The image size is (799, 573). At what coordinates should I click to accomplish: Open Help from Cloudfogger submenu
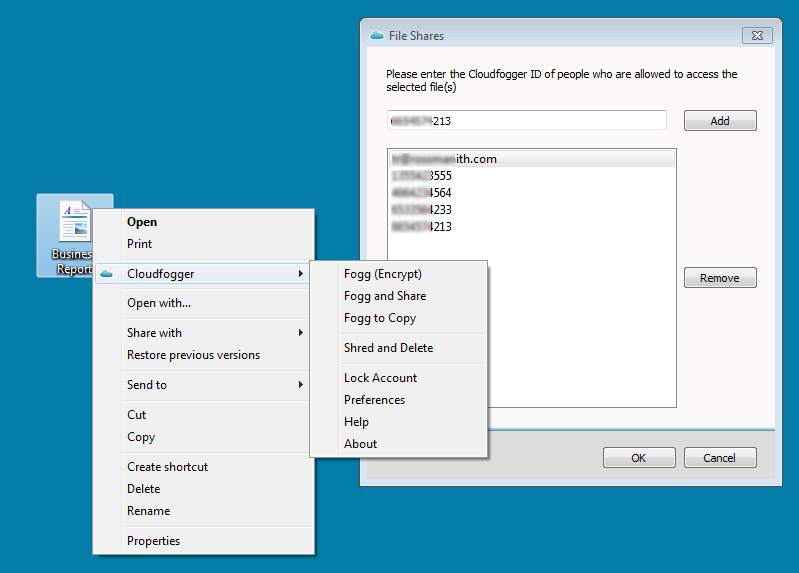tap(398, 422)
